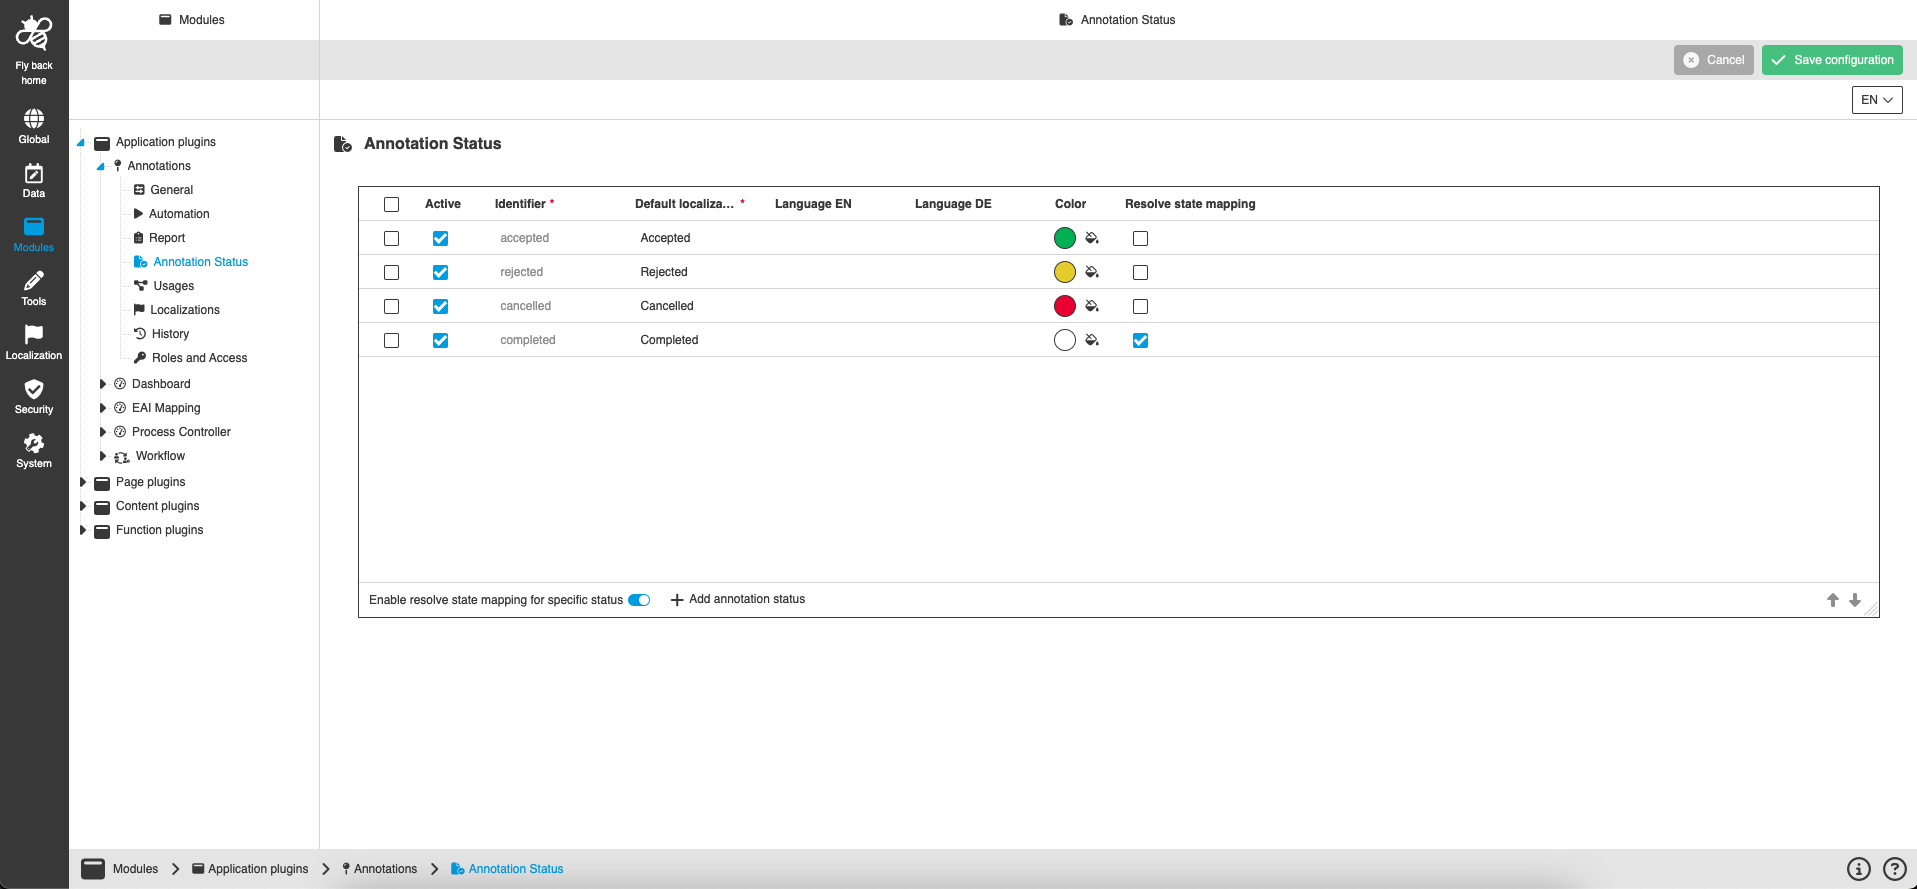Click the yellow color swatch for rejected
The width and height of the screenshot is (1917, 889).
[1065, 272]
